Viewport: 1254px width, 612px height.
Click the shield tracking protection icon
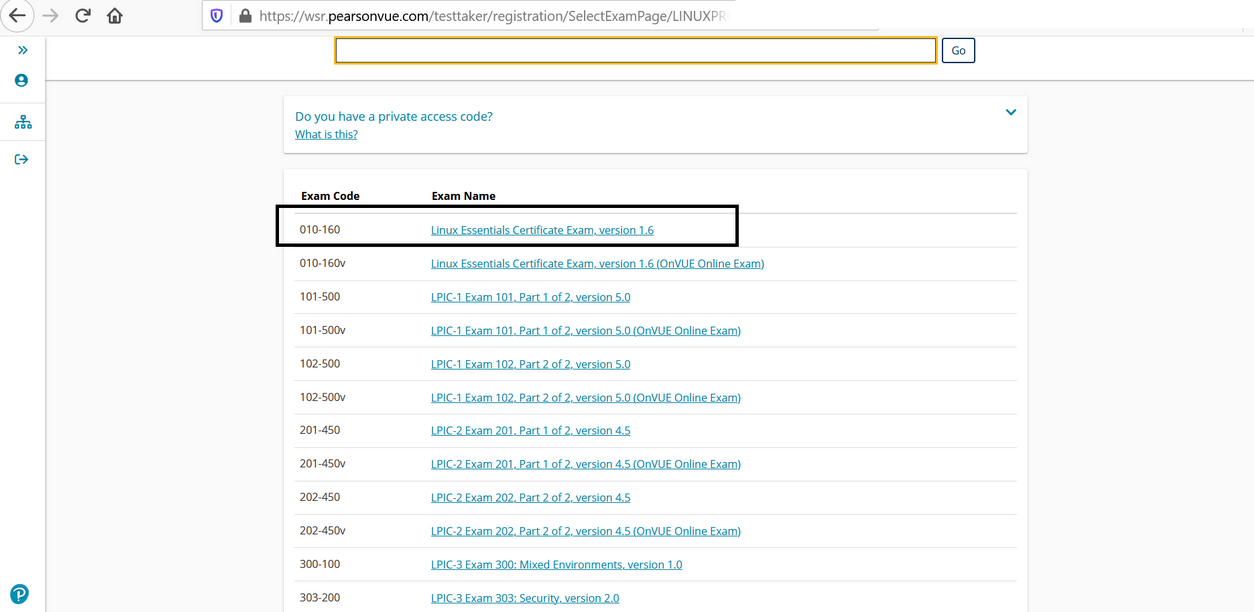click(x=217, y=16)
